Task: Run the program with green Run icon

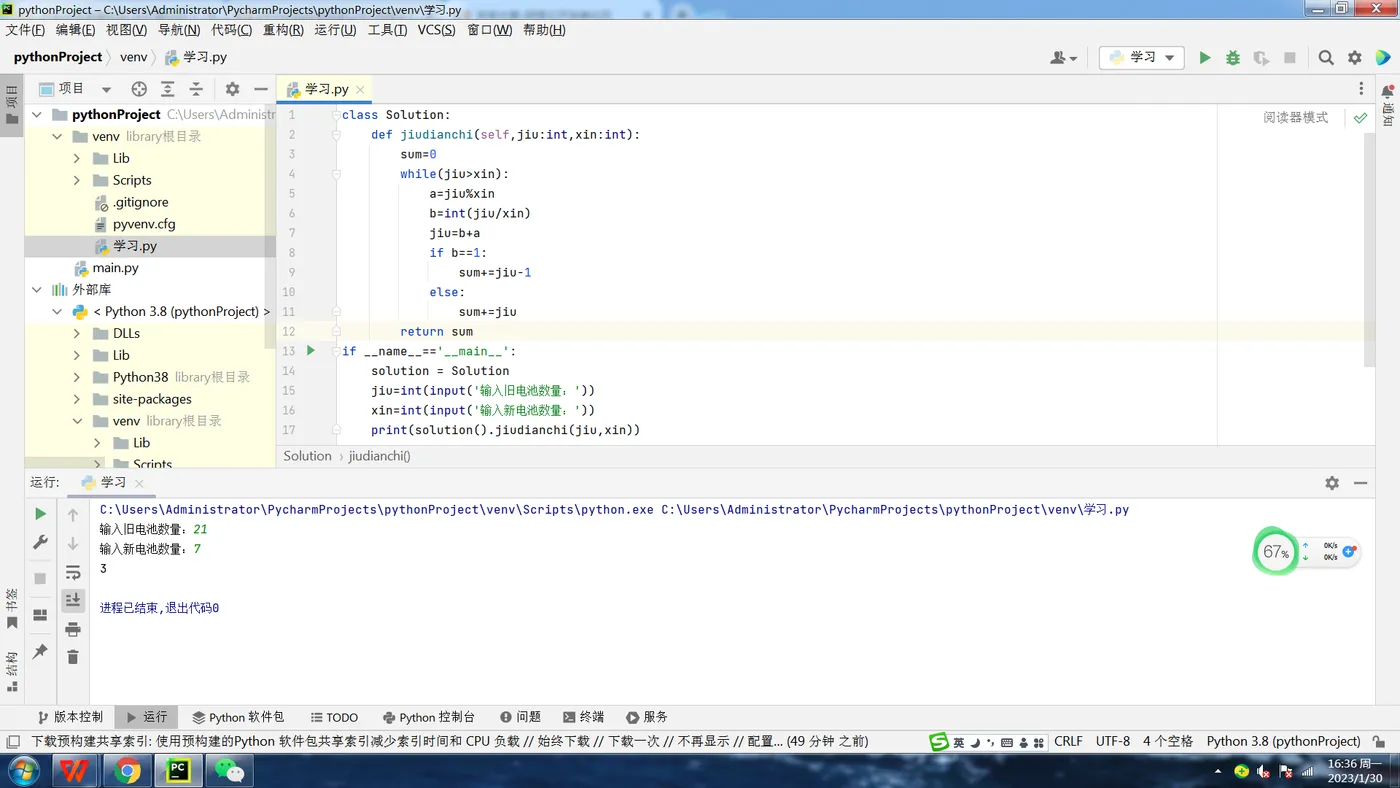Action: point(1205,58)
